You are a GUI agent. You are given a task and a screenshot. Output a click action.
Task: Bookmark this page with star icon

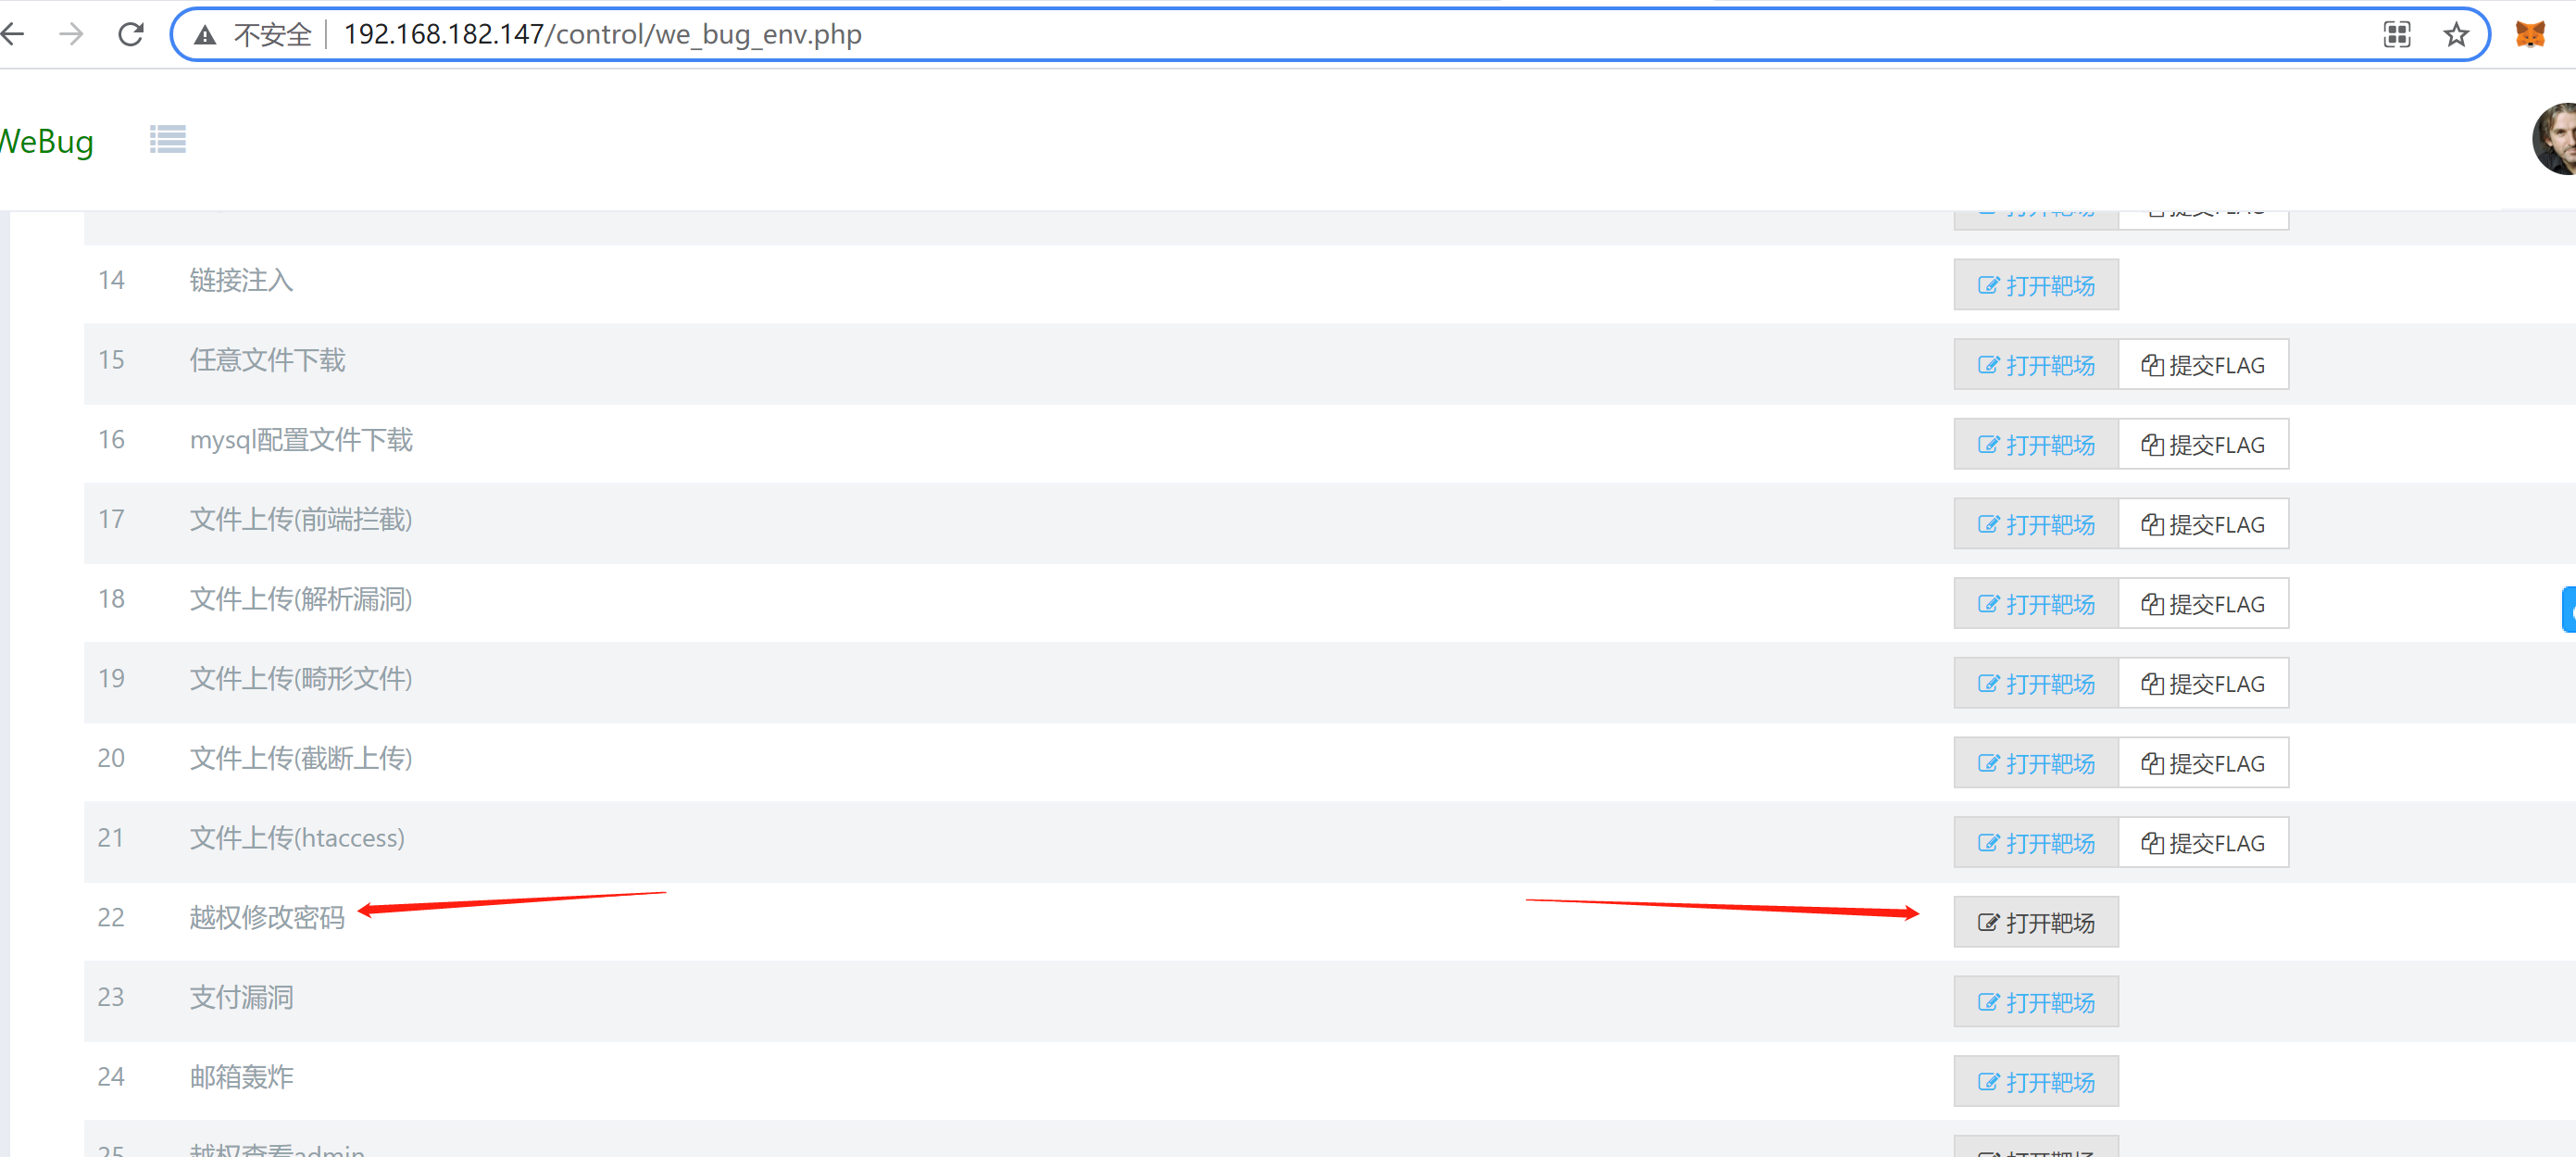pos(2455,35)
